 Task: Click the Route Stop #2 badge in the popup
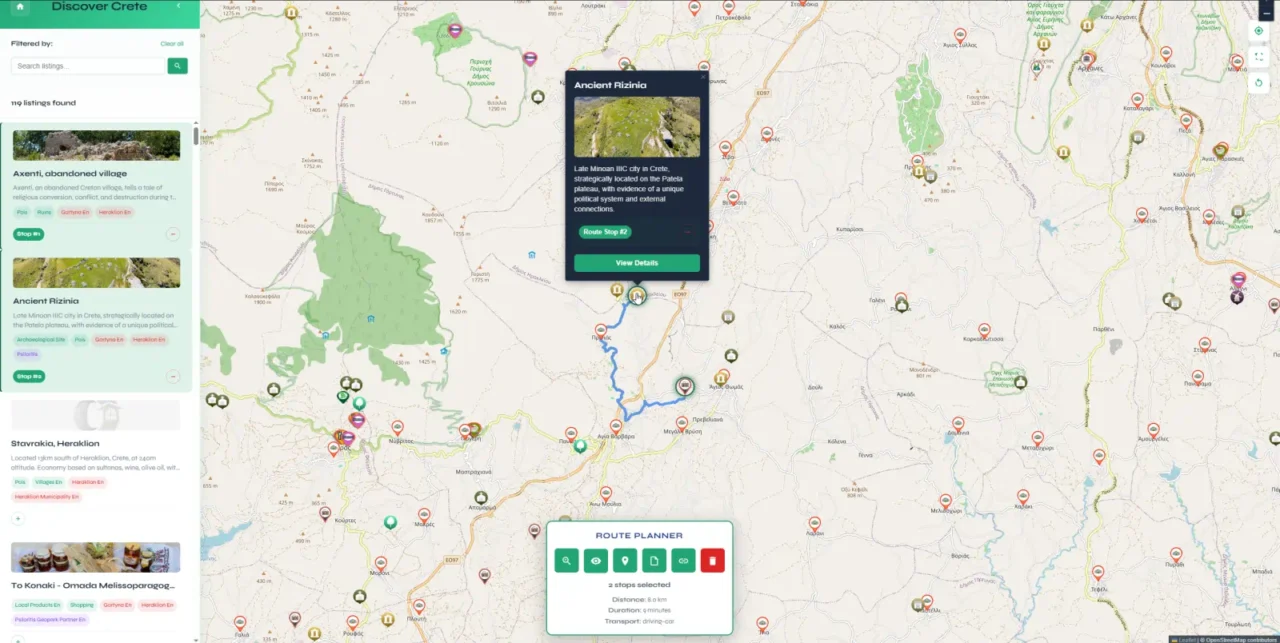605,232
